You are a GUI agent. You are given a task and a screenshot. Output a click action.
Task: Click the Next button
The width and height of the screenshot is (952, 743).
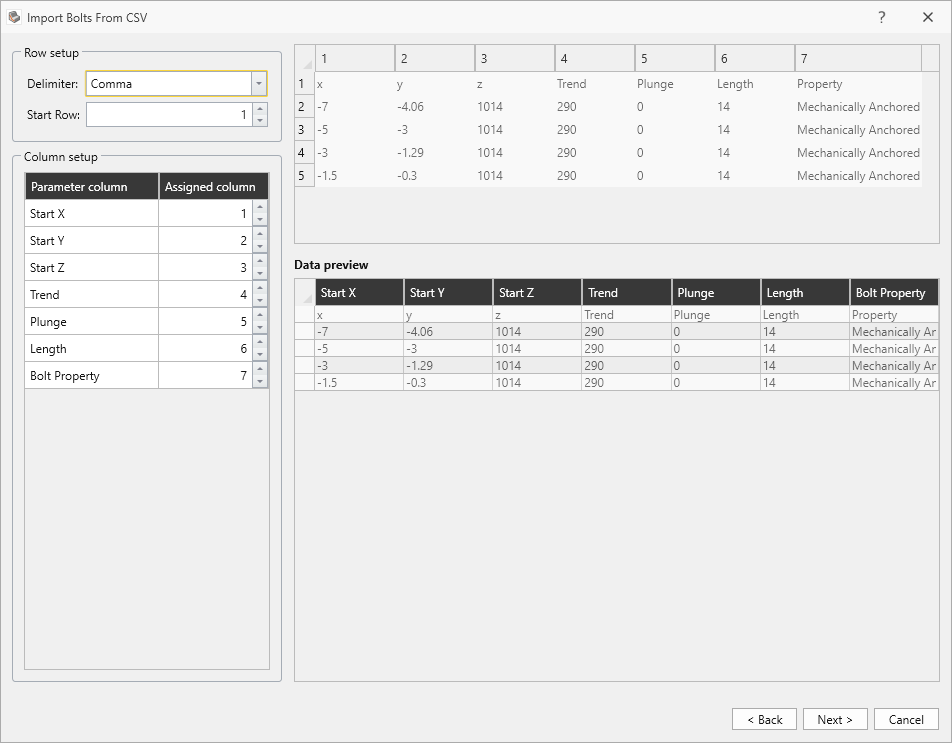point(835,719)
